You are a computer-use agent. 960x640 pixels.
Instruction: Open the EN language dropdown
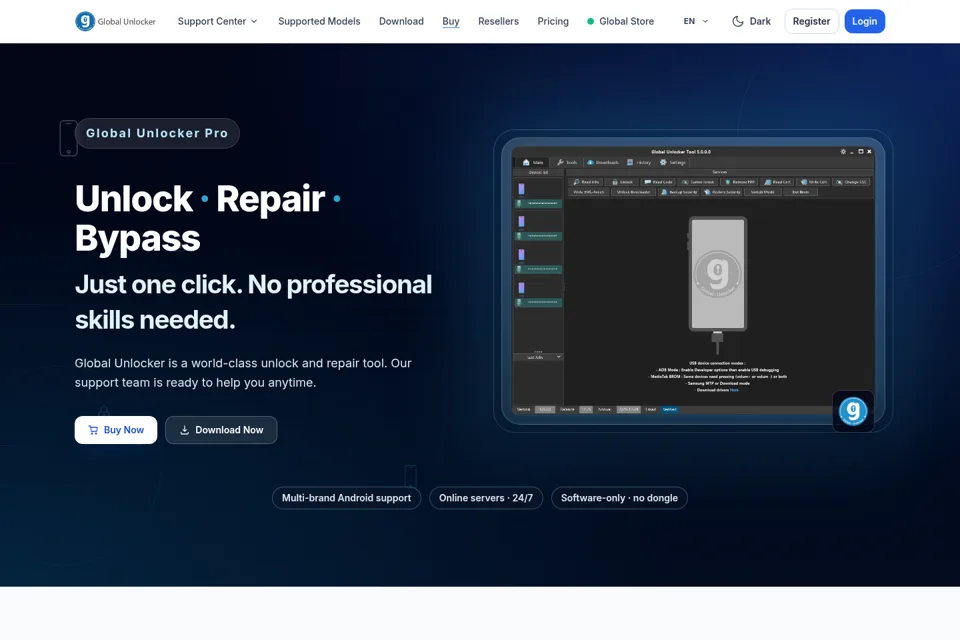pyautogui.click(x=696, y=21)
